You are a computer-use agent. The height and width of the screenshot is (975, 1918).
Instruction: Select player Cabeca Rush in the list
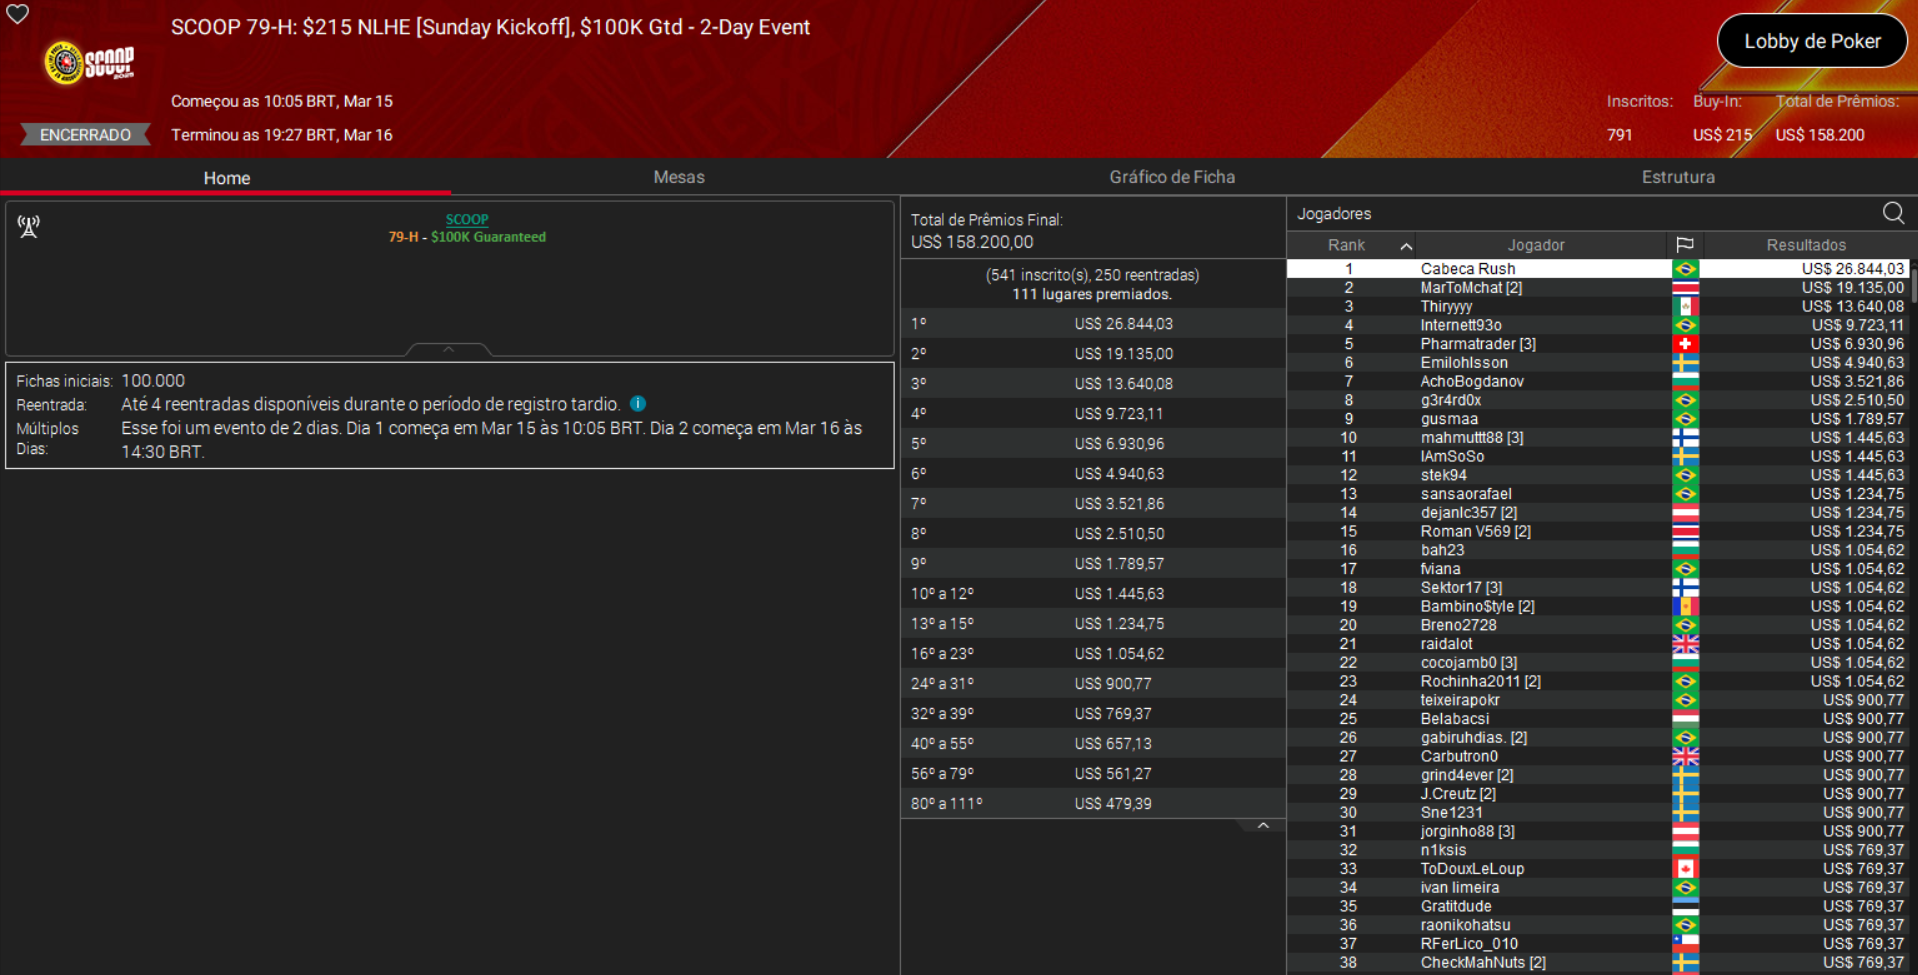[1468, 268]
